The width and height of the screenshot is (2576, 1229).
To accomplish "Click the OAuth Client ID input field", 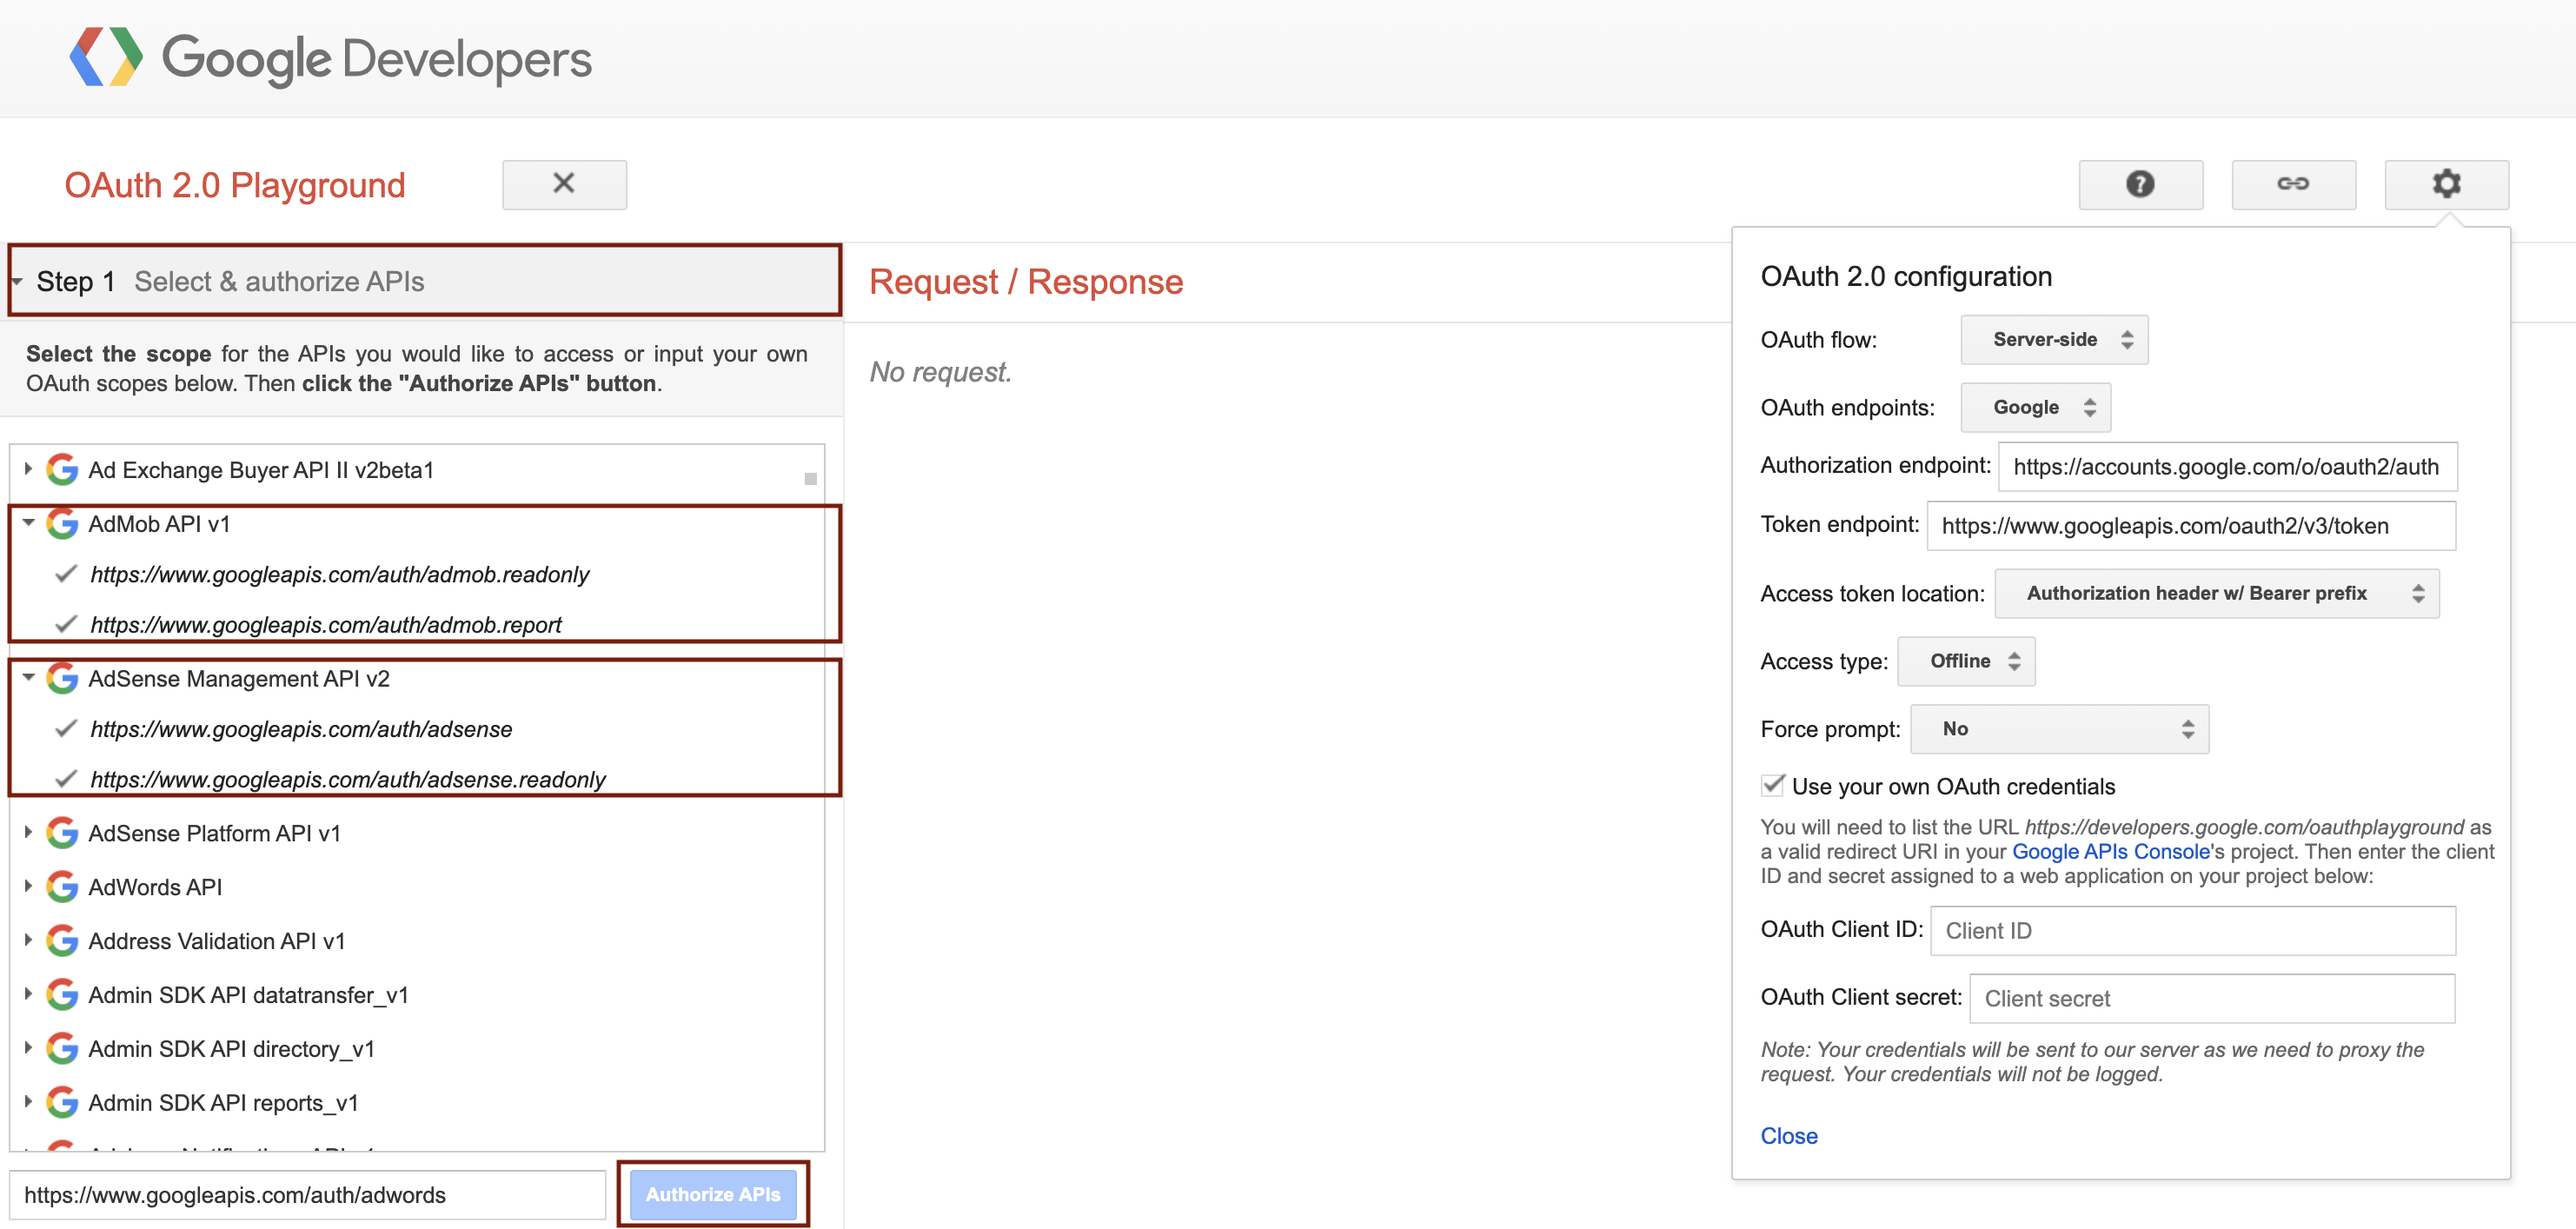I will (x=2192, y=930).
